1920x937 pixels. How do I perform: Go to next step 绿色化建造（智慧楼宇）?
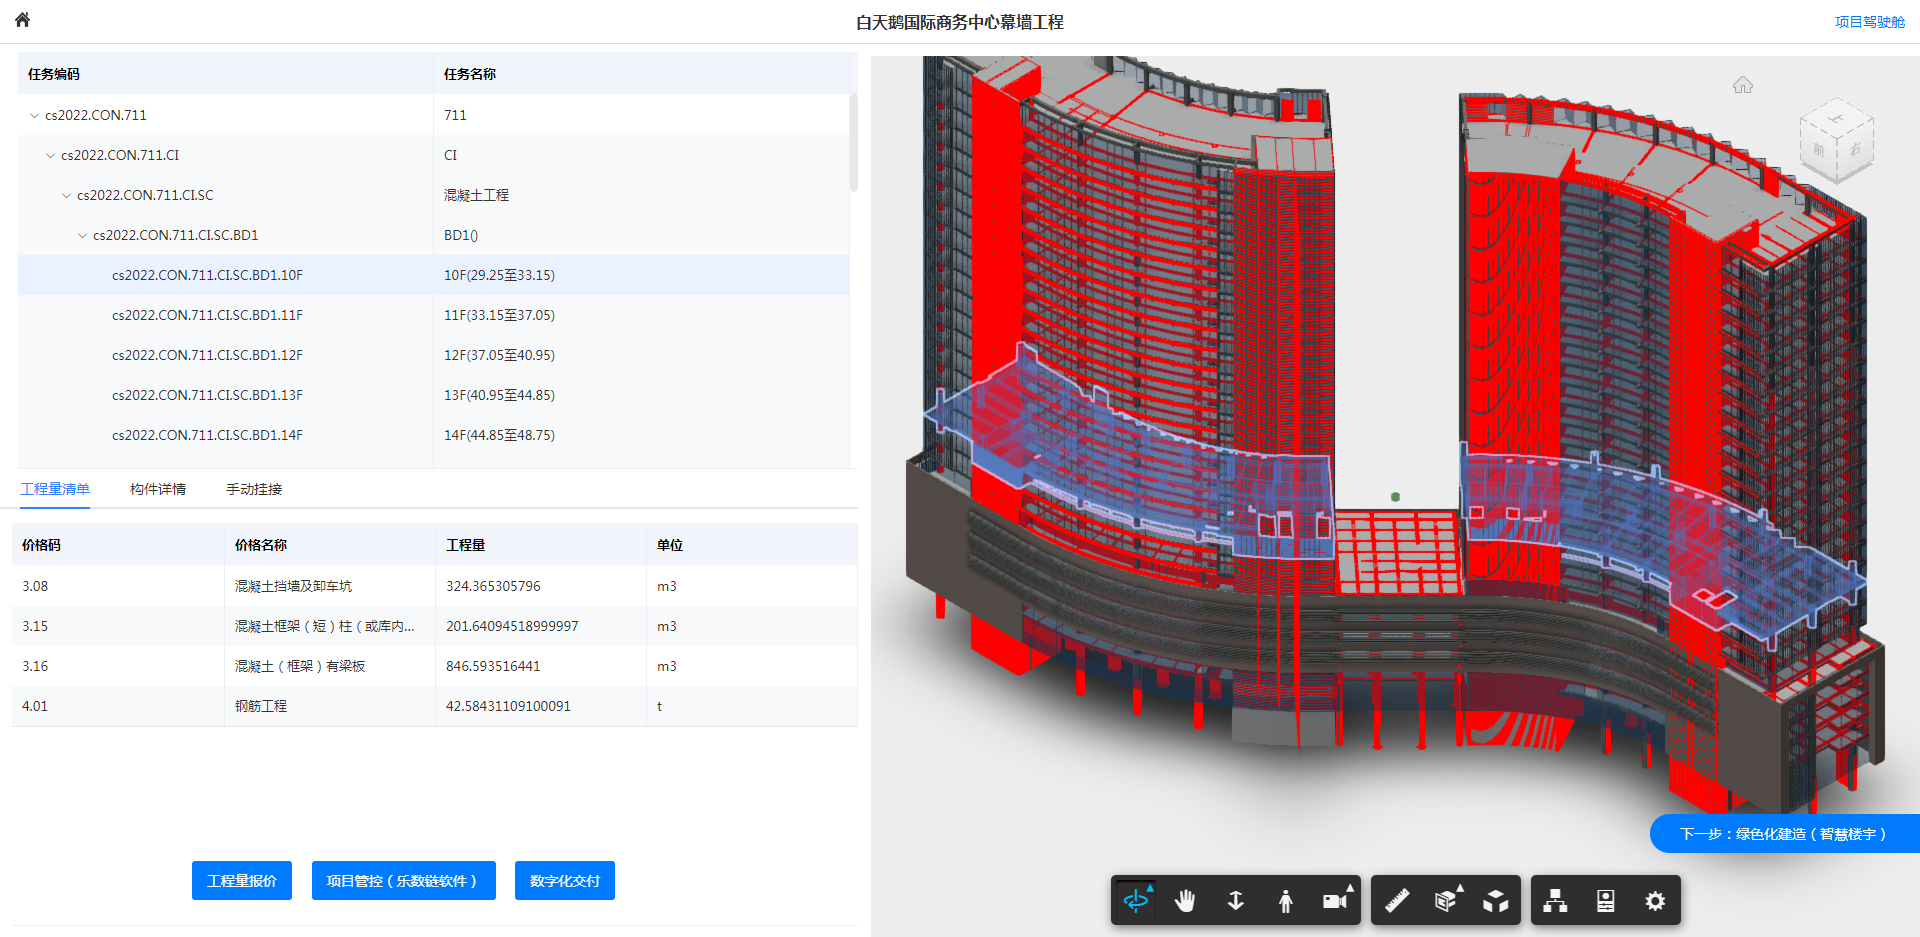pos(1785,834)
